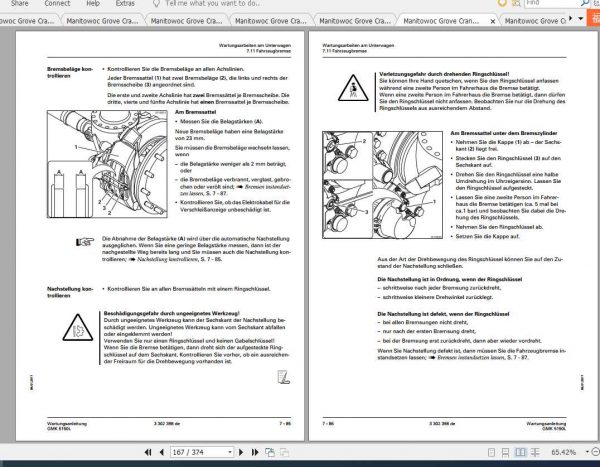Screen dimensions: 600x467
Task: Open the page number dropdown
Action: [x=230, y=452]
